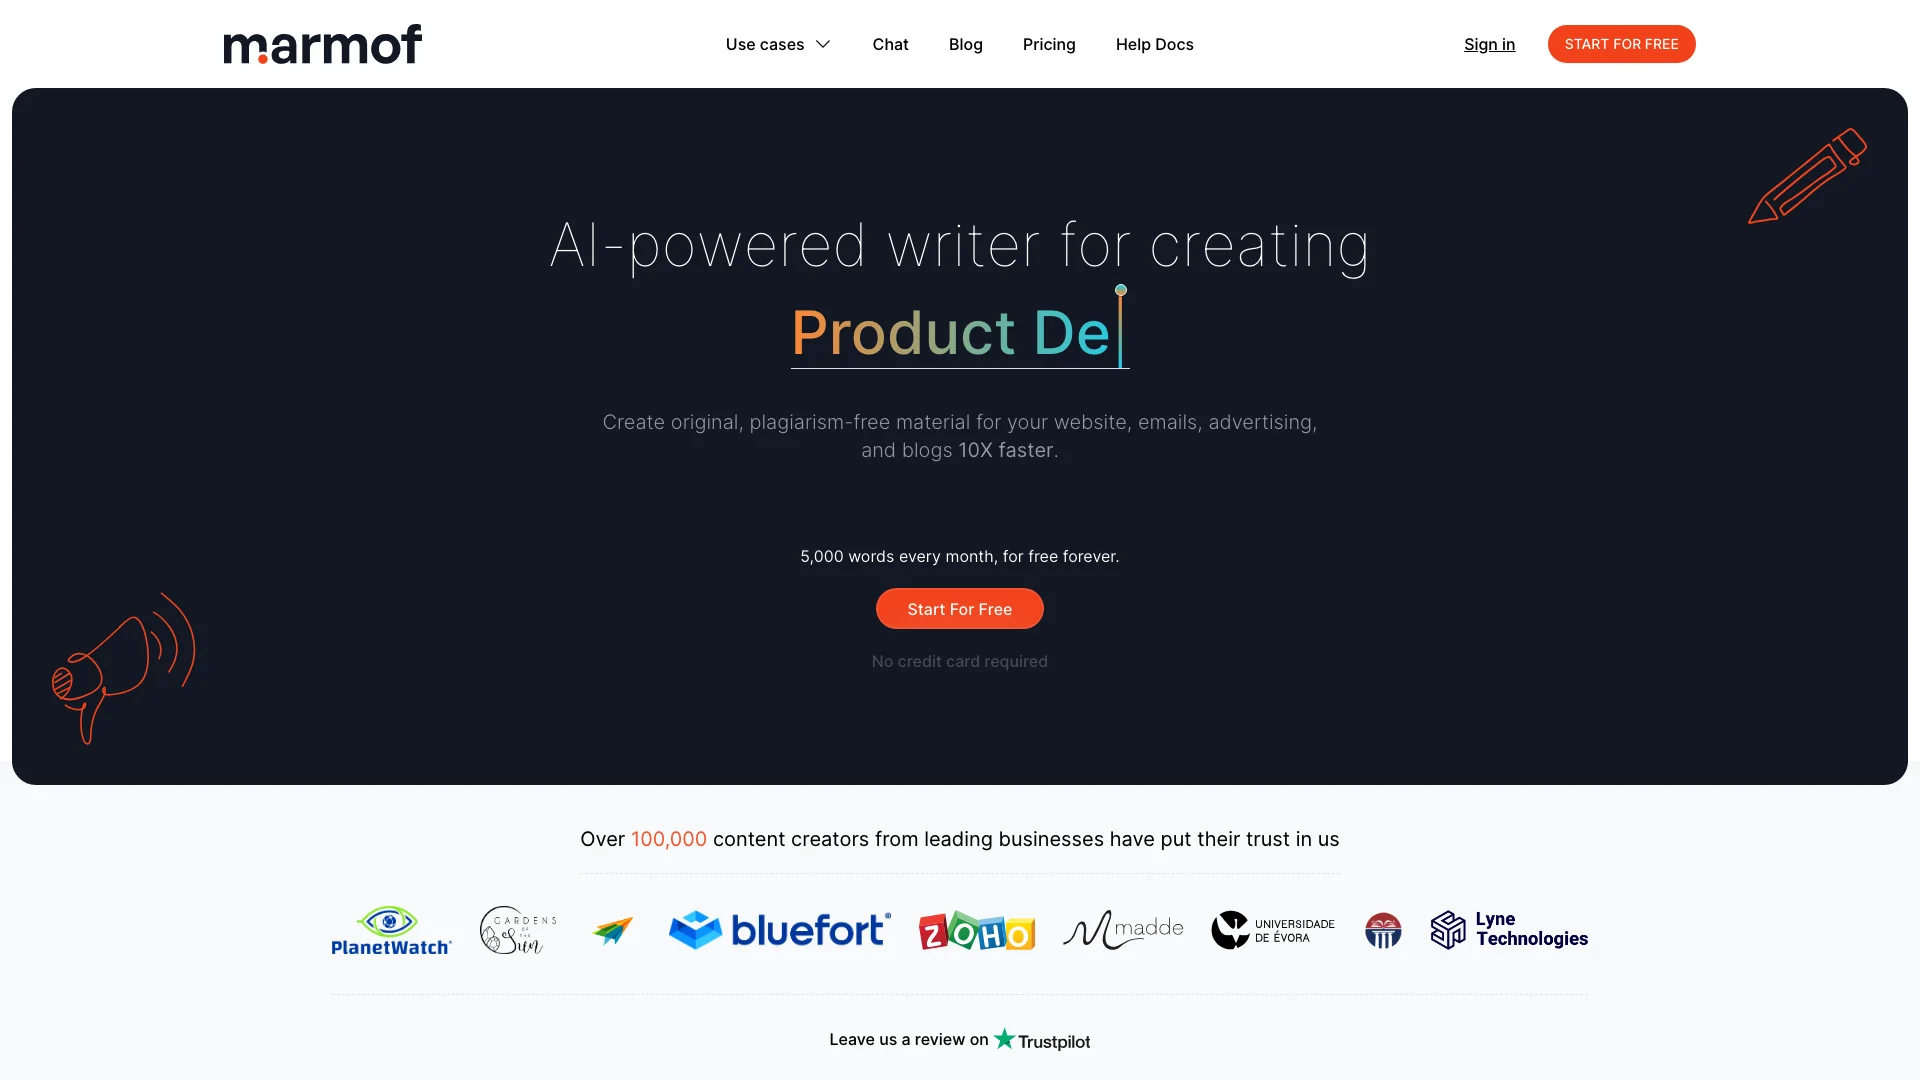Viewport: 1920px width, 1080px height.
Task: Click the Use cases chevron arrow
Action: tap(824, 44)
